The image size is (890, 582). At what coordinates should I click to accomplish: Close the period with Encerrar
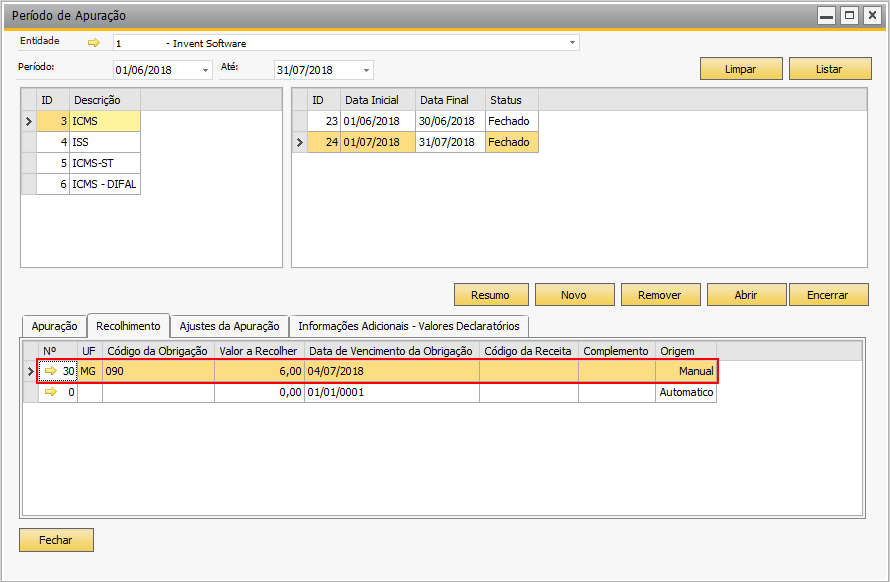coord(828,295)
